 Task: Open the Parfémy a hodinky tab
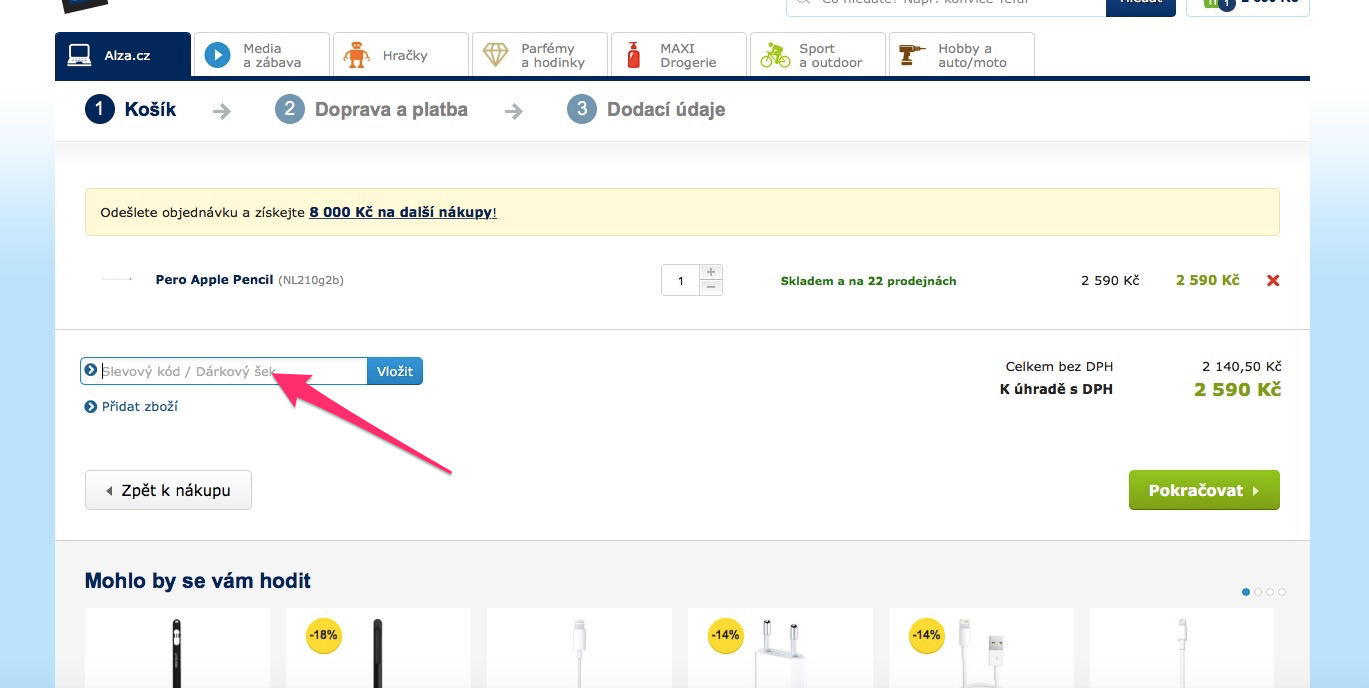pos(540,55)
